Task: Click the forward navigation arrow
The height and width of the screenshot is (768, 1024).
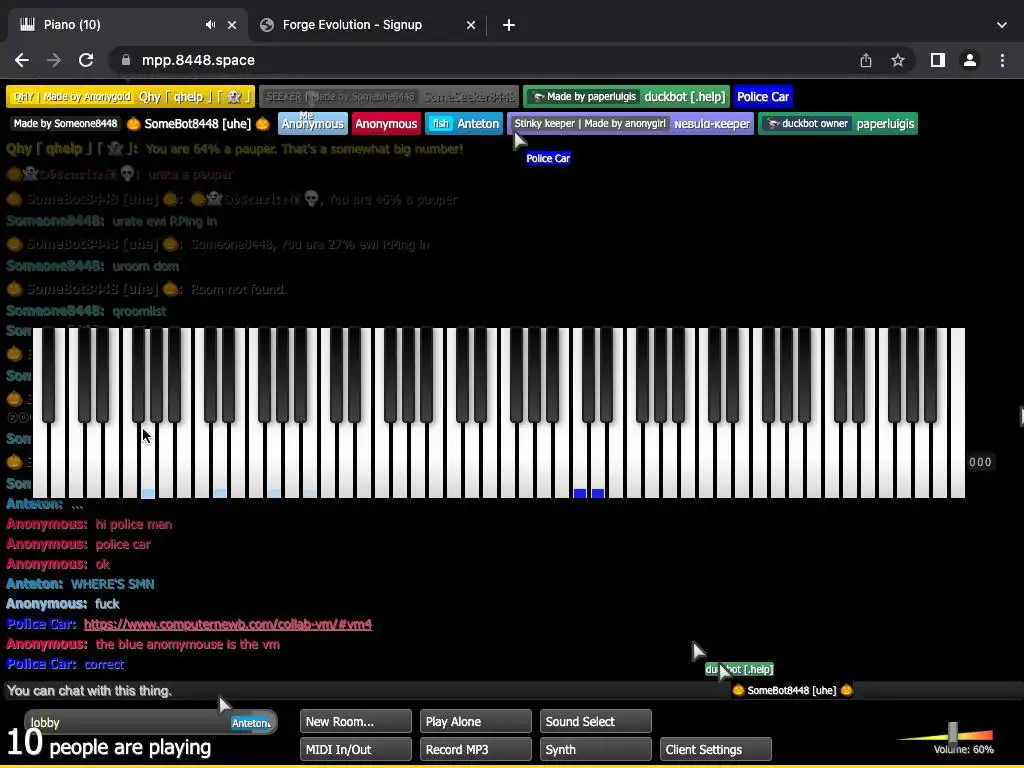Action: (54, 60)
